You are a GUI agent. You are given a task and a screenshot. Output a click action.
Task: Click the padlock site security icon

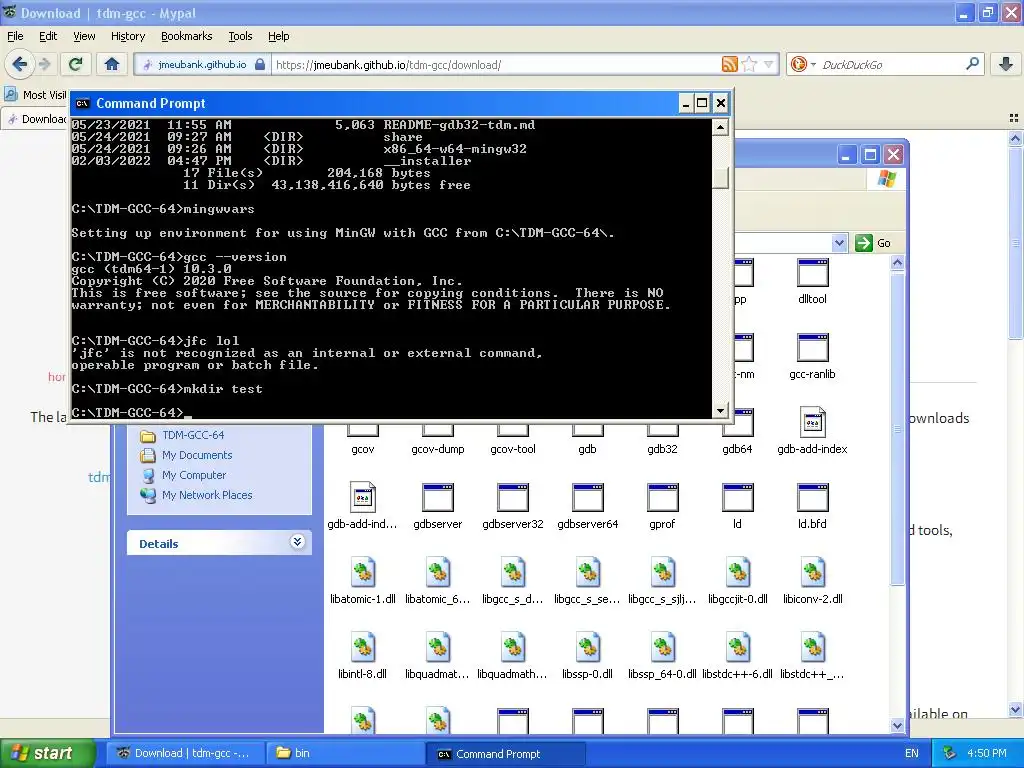coord(260,64)
